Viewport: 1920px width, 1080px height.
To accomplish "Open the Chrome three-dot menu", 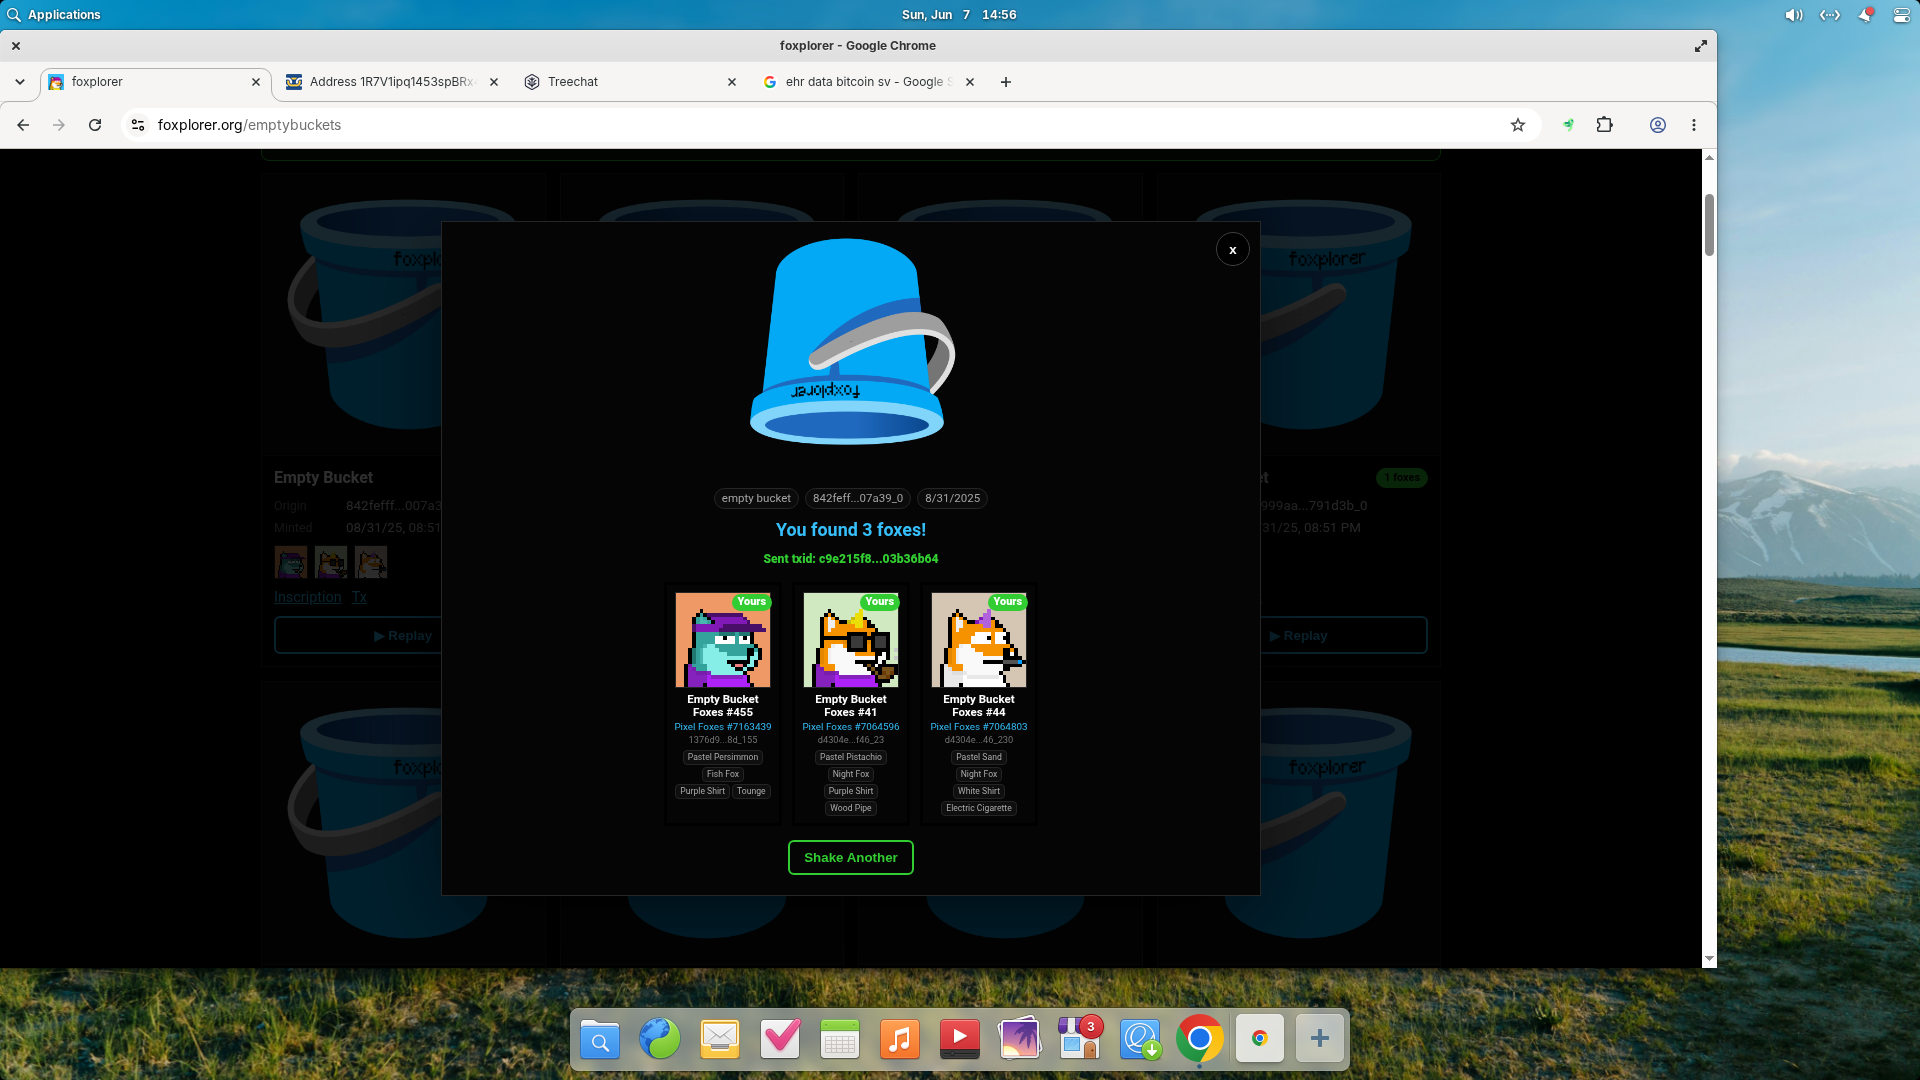I will click(x=1693, y=125).
